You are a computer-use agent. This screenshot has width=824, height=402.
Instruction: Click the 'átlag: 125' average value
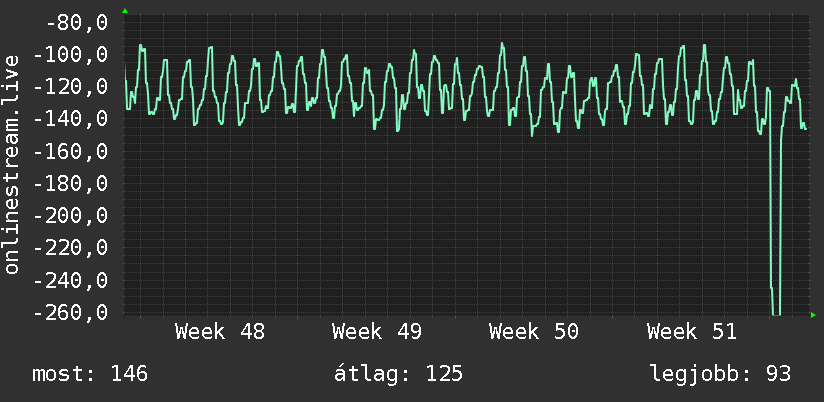(398, 374)
